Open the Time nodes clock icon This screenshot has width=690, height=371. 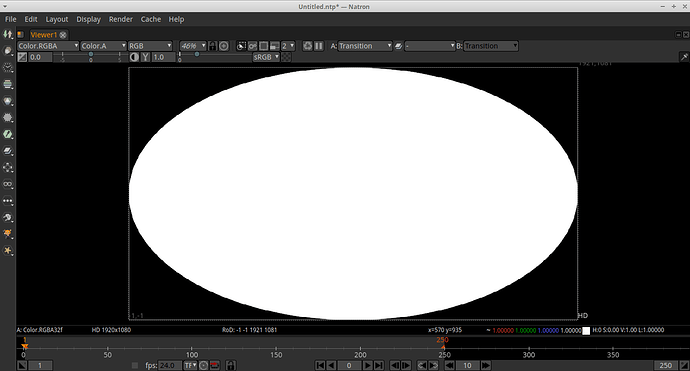click(7, 67)
